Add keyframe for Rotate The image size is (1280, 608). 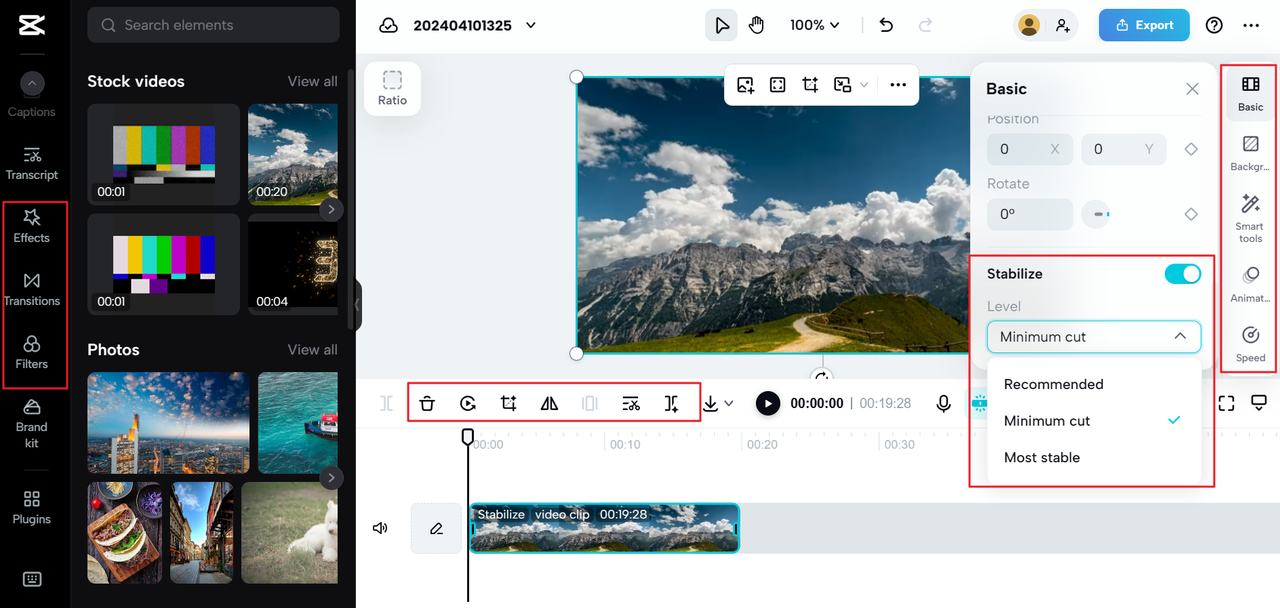click(x=1191, y=214)
